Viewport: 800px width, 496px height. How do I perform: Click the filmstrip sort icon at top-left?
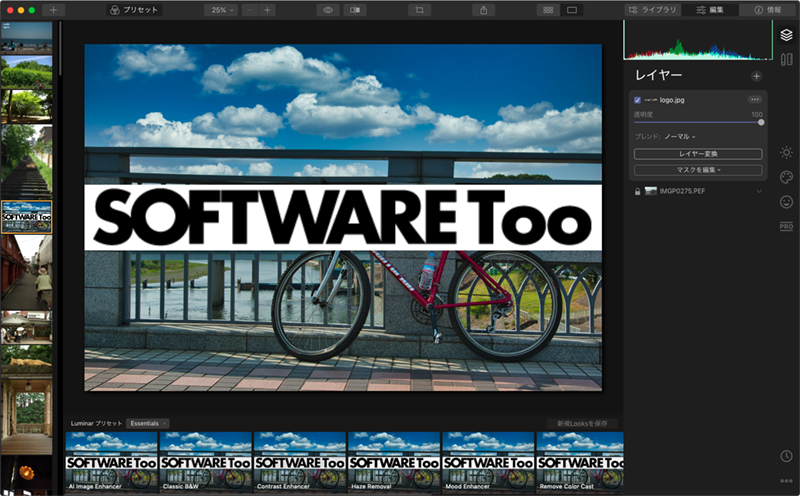[x=7, y=26]
